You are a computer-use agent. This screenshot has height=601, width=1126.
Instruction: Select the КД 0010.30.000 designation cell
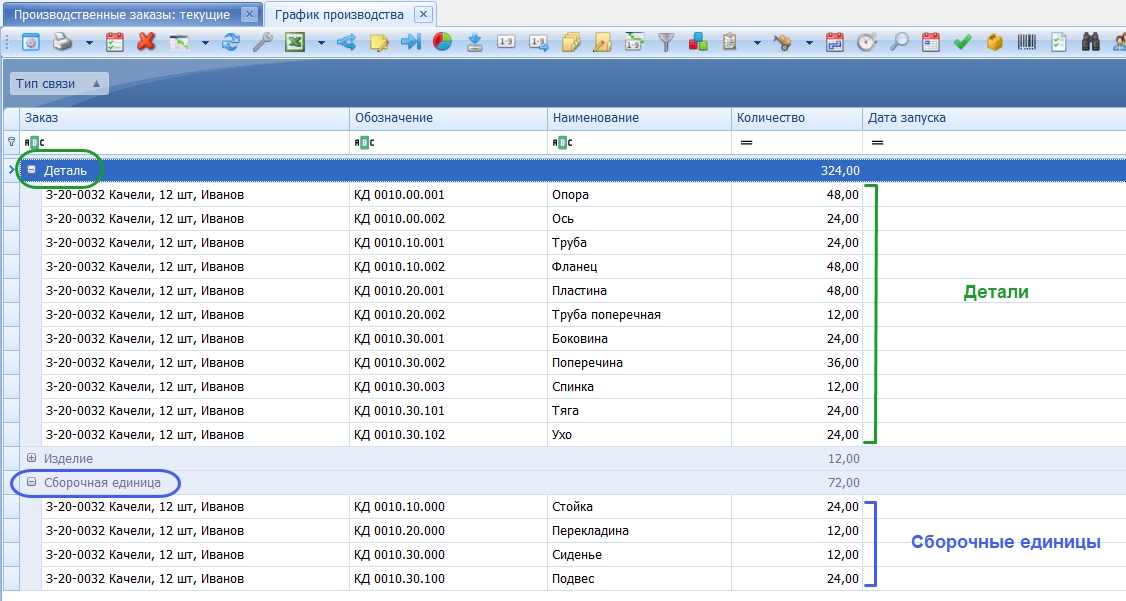[x=448, y=554]
